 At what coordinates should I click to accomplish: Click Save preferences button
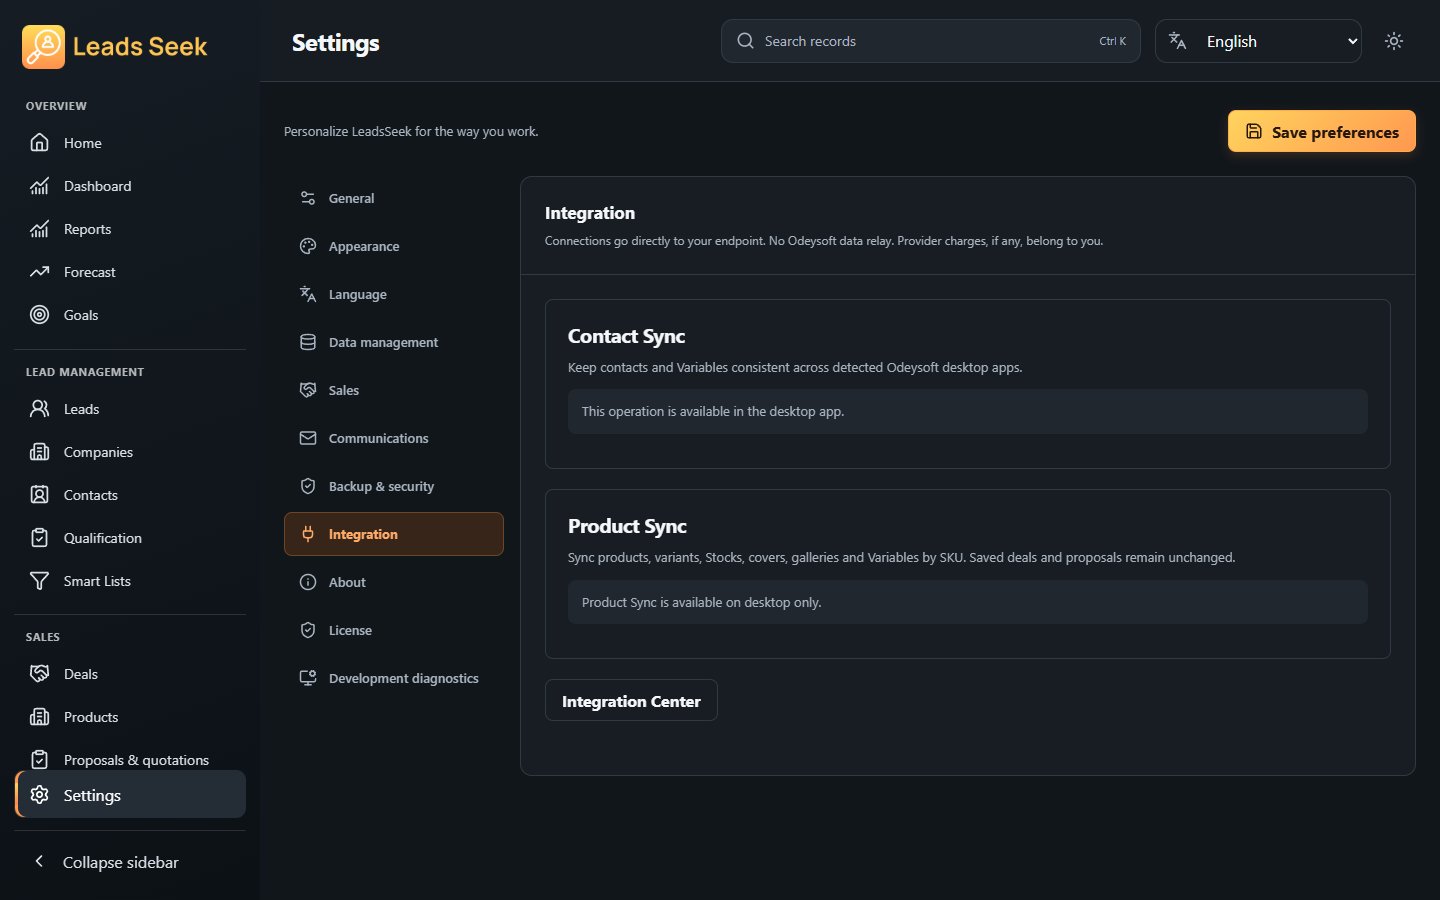[x=1321, y=131]
